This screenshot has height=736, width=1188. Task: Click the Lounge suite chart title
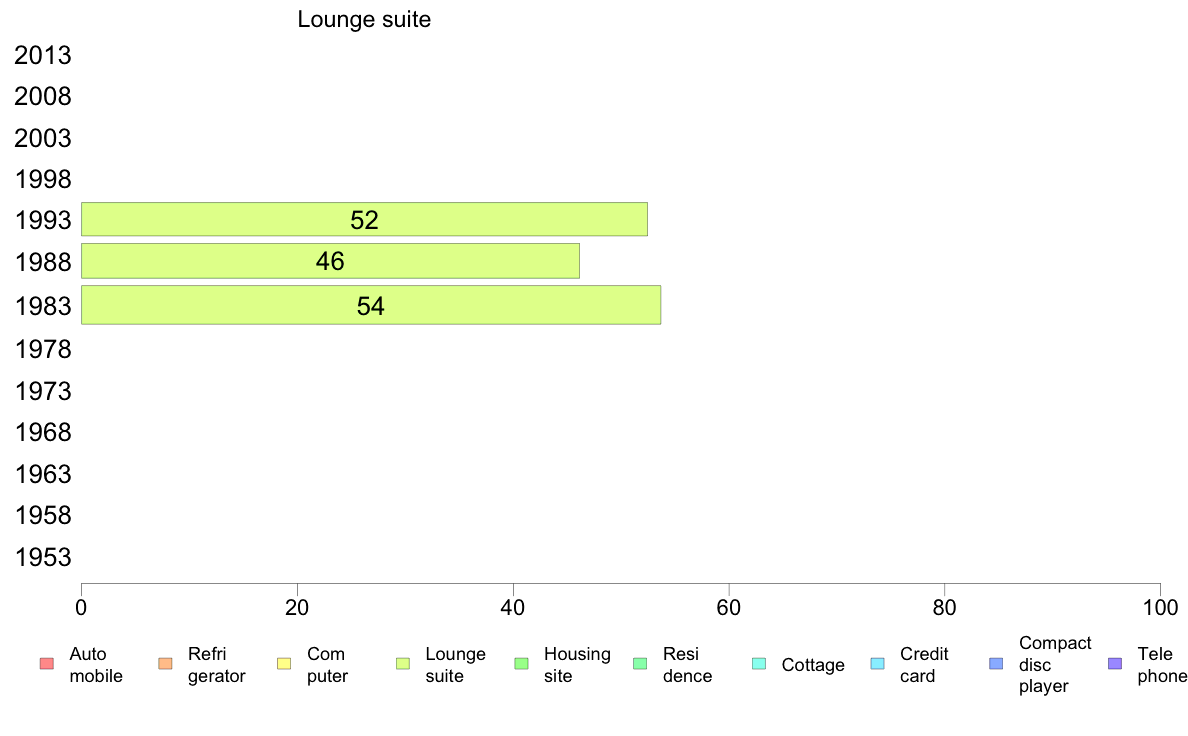(x=364, y=19)
